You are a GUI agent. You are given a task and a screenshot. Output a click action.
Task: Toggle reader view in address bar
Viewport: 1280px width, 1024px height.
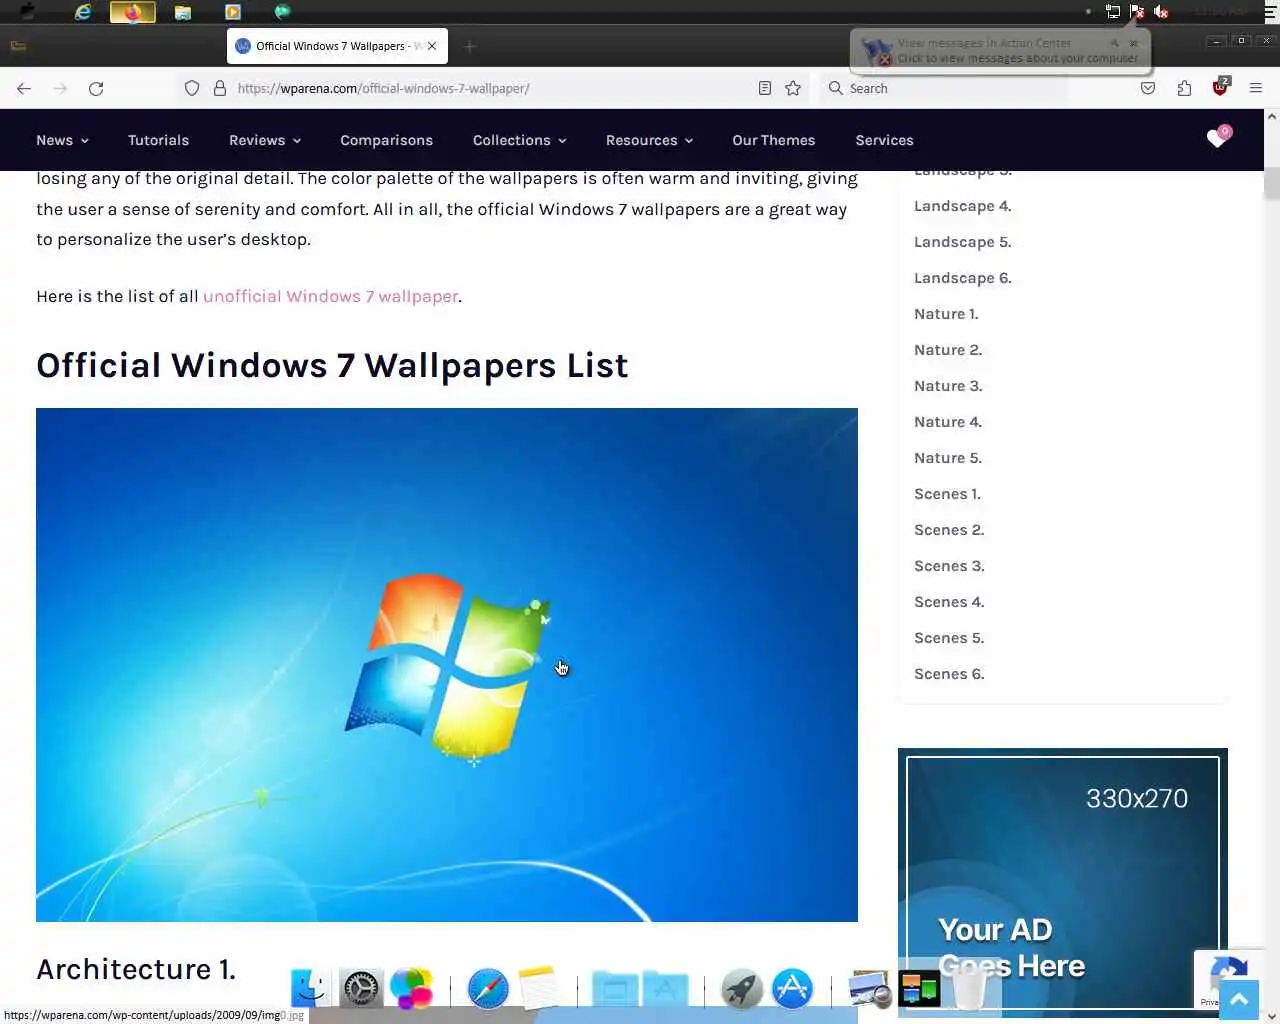pos(765,88)
